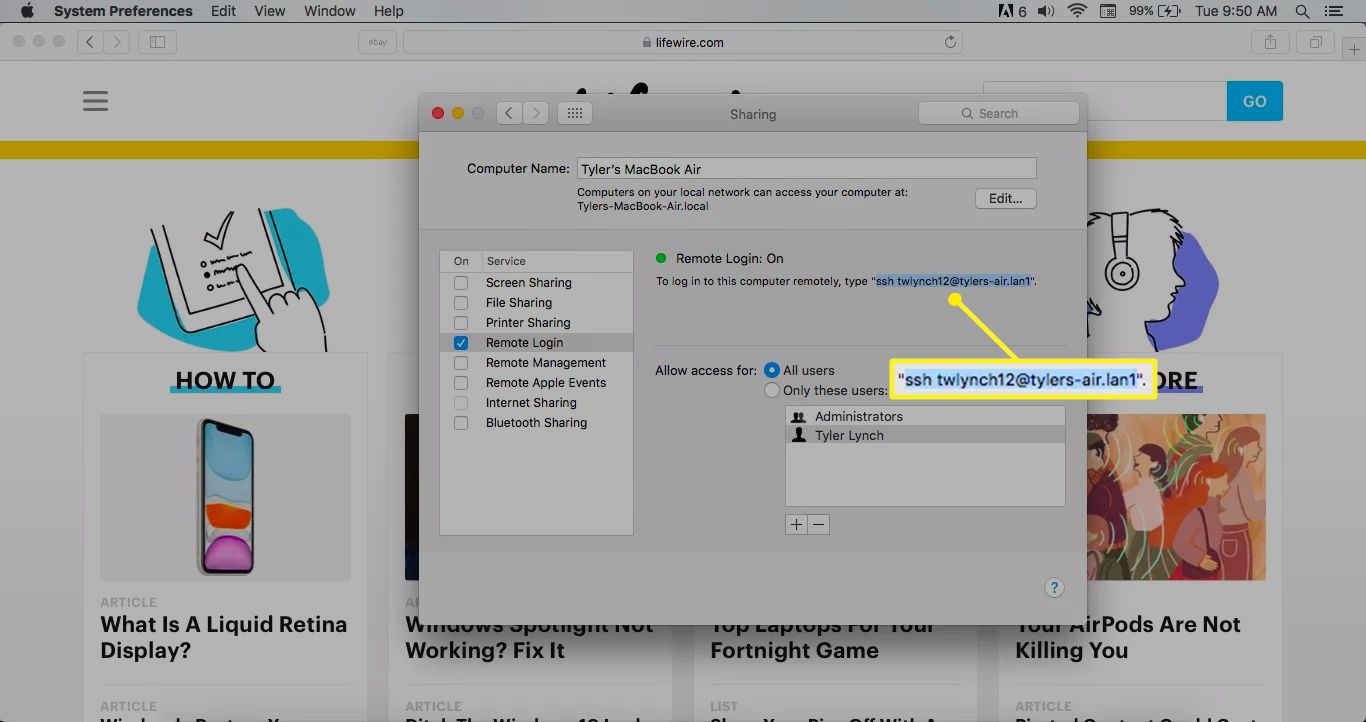This screenshot has height=722, width=1366.
Task: Show Safari tab overview
Action: tap(1316, 42)
